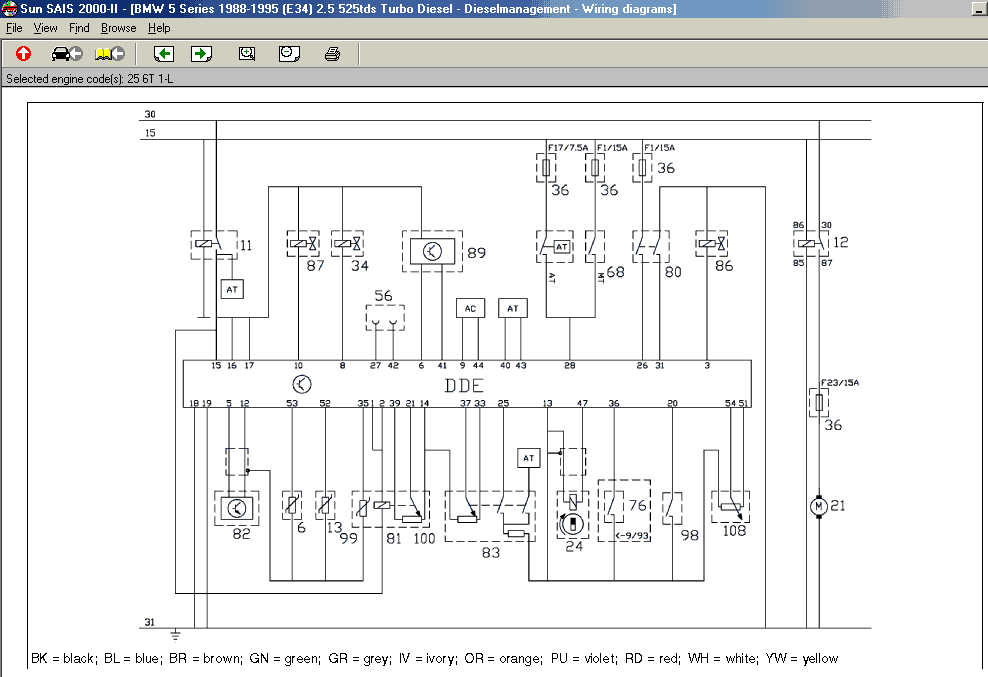Image resolution: width=988 pixels, height=677 pixels.
Task: Click 'BL = blue' in the color legend
Action: coord(132,659)
